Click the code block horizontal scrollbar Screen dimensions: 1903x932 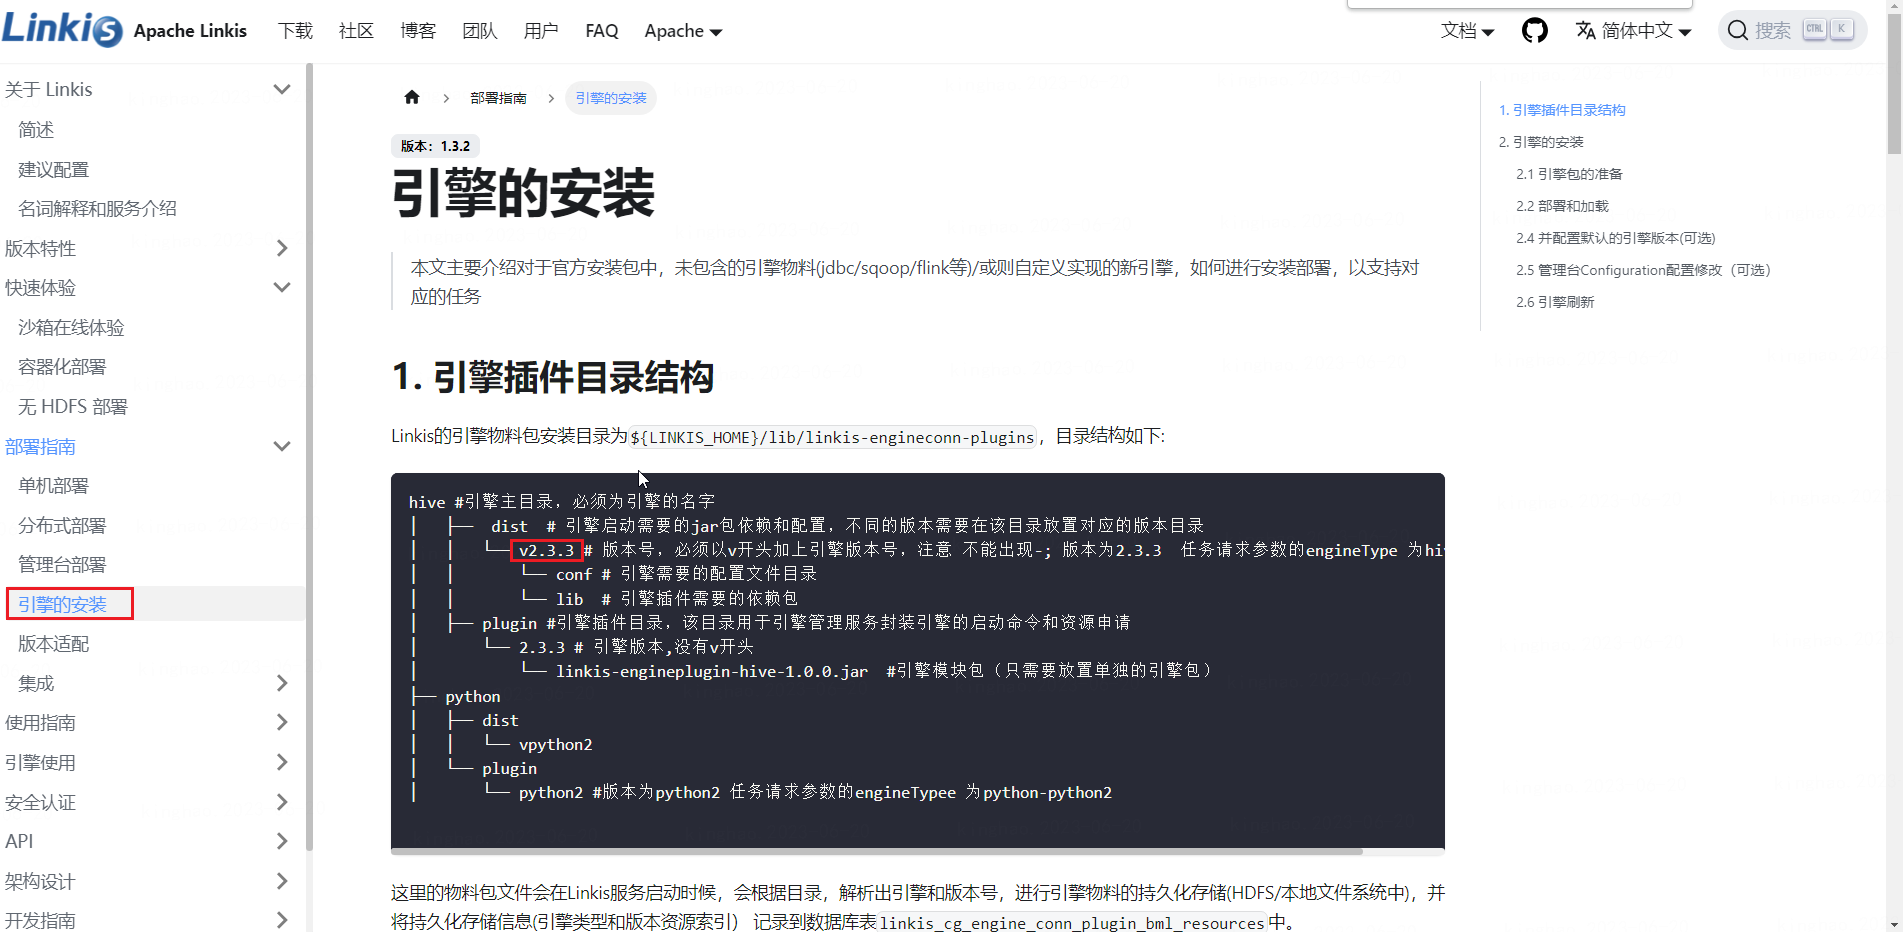pyautogui.click(x=877, y=852)
